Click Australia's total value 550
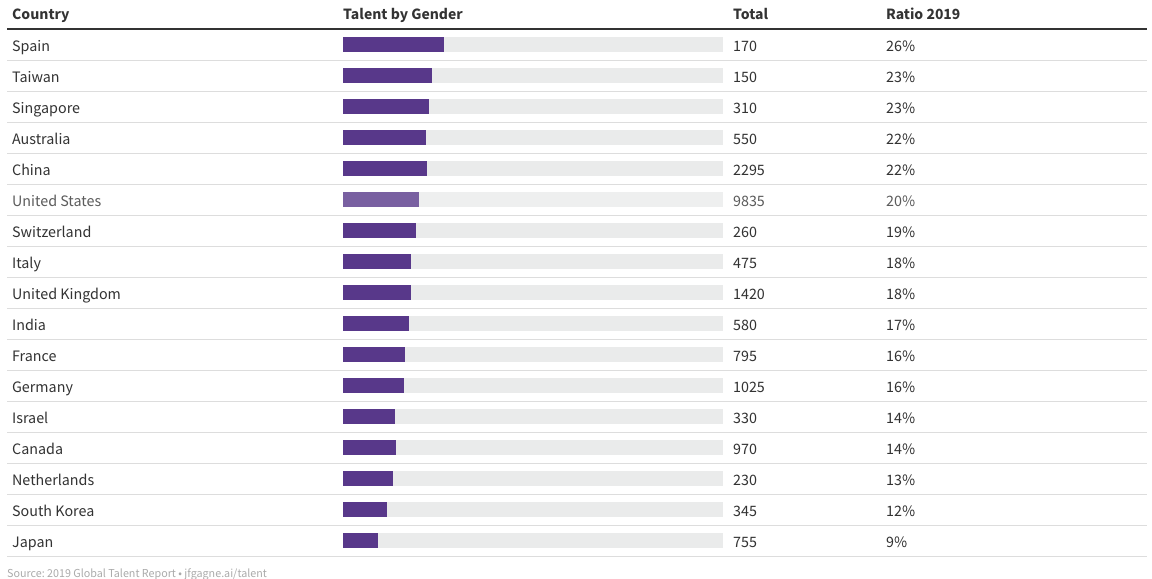Viewport: 1152px width, 579px height. coord(745,139)
